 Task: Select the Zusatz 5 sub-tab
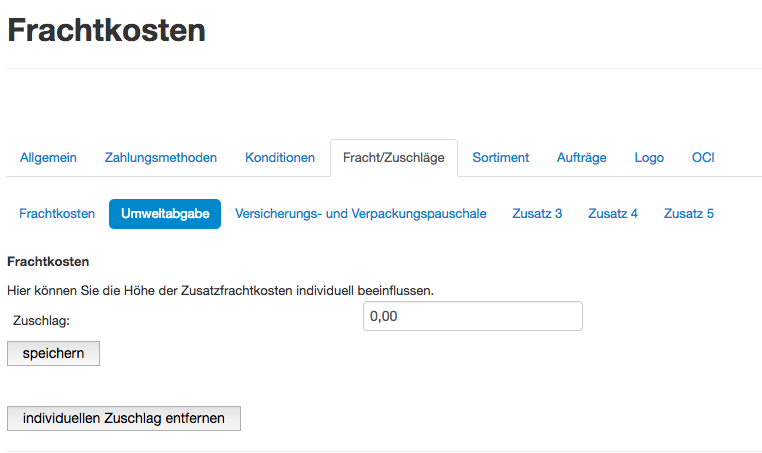(x=689, y=214)
